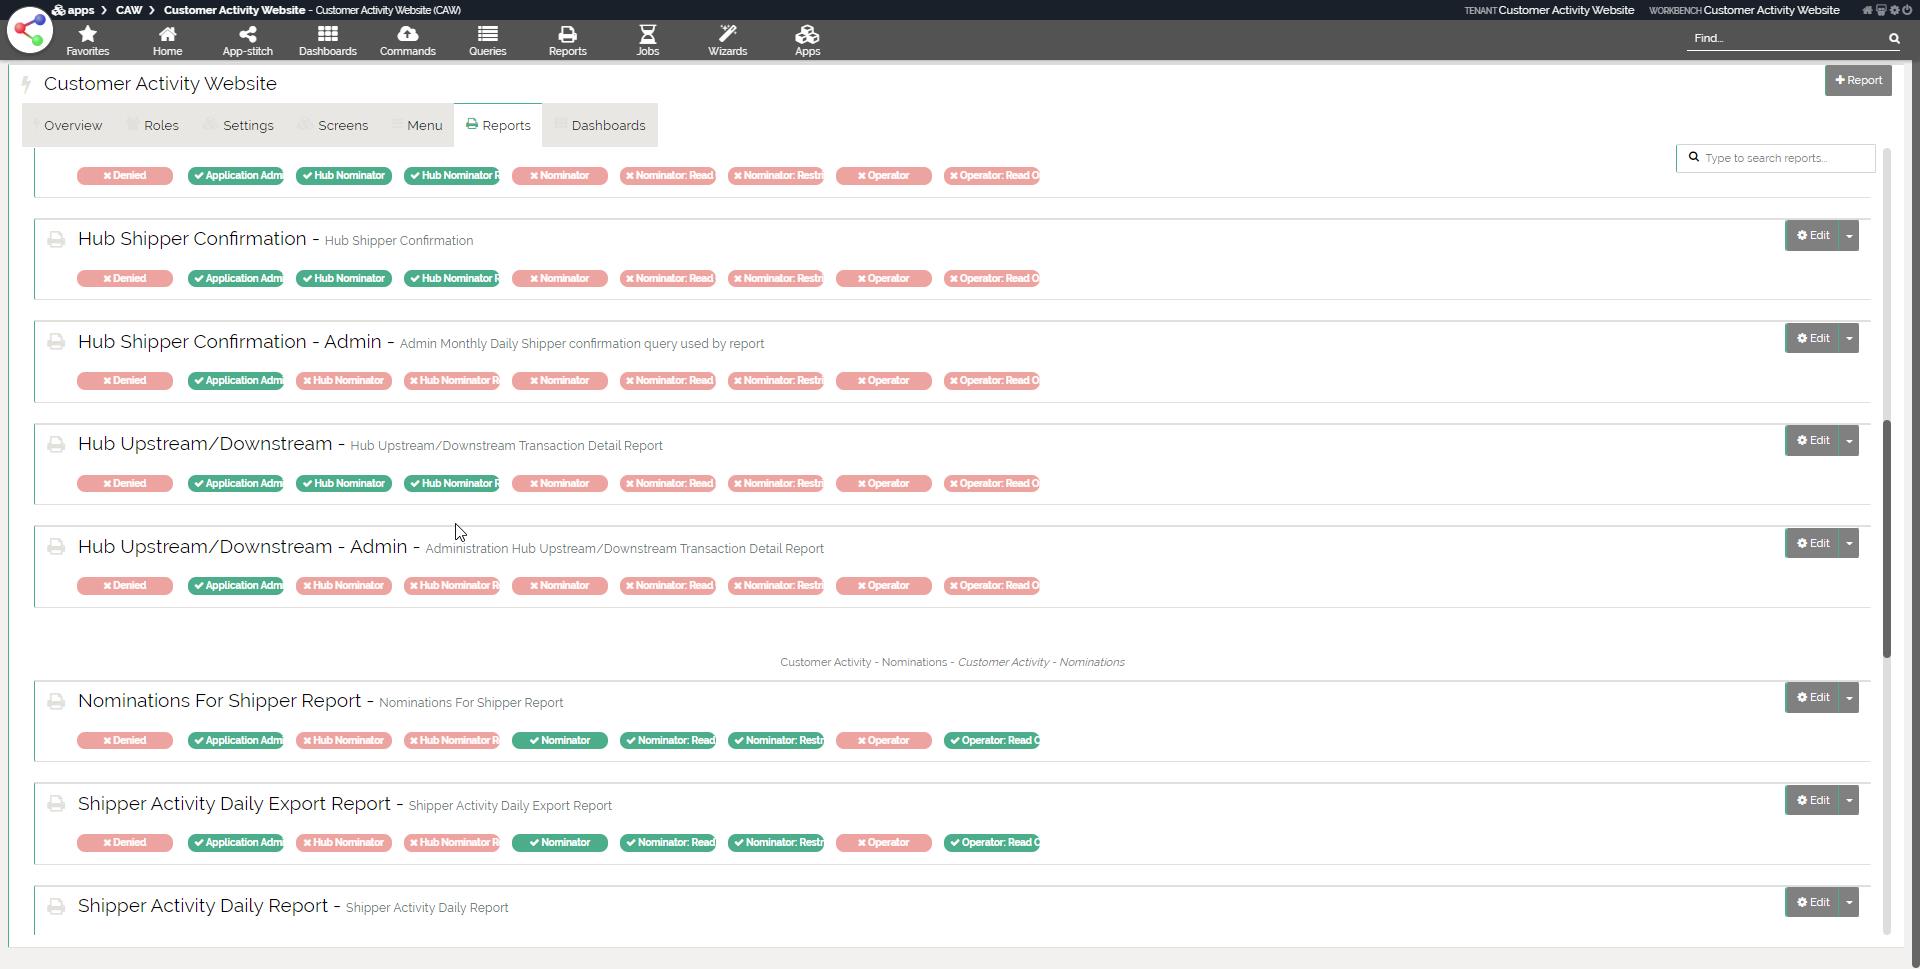Expand Edit dropdown arrow for Nominations For Shipper Report
The width and height of the screenshot is (1920, 969).
tap(1849, 698)
